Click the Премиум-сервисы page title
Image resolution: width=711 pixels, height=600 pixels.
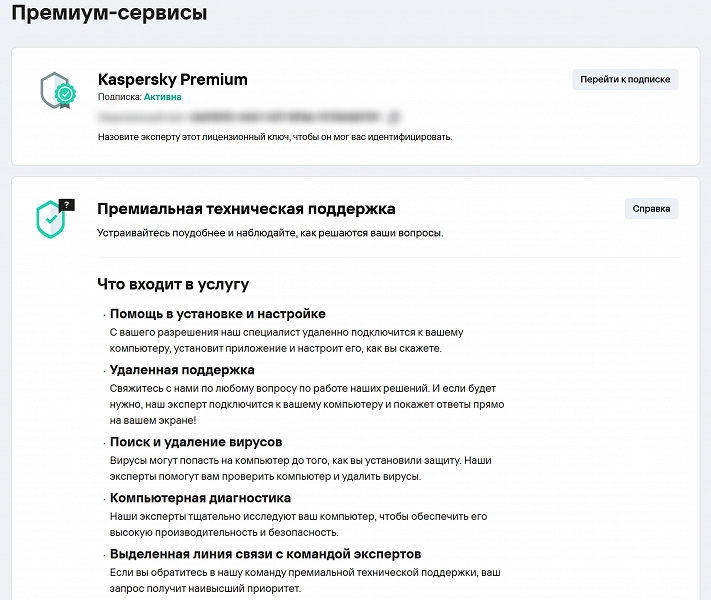(x=109, y=13)
